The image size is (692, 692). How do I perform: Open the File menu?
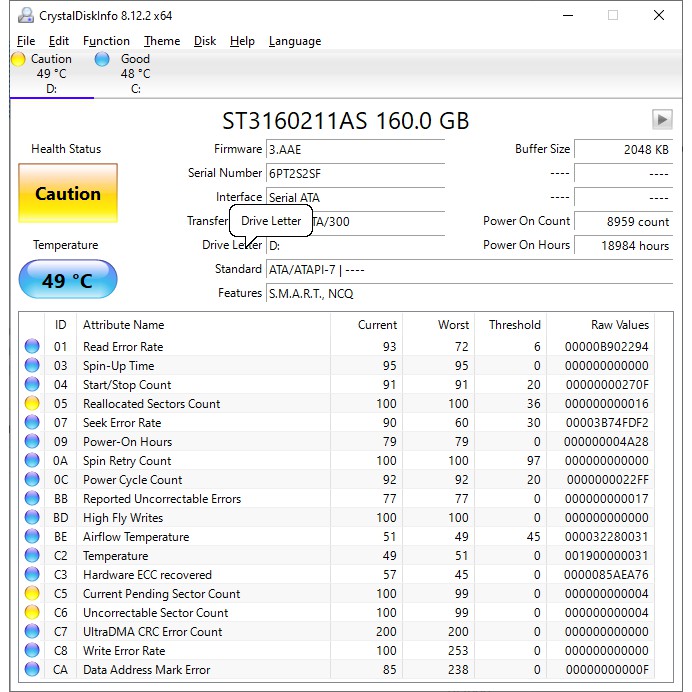click(26, 41)
